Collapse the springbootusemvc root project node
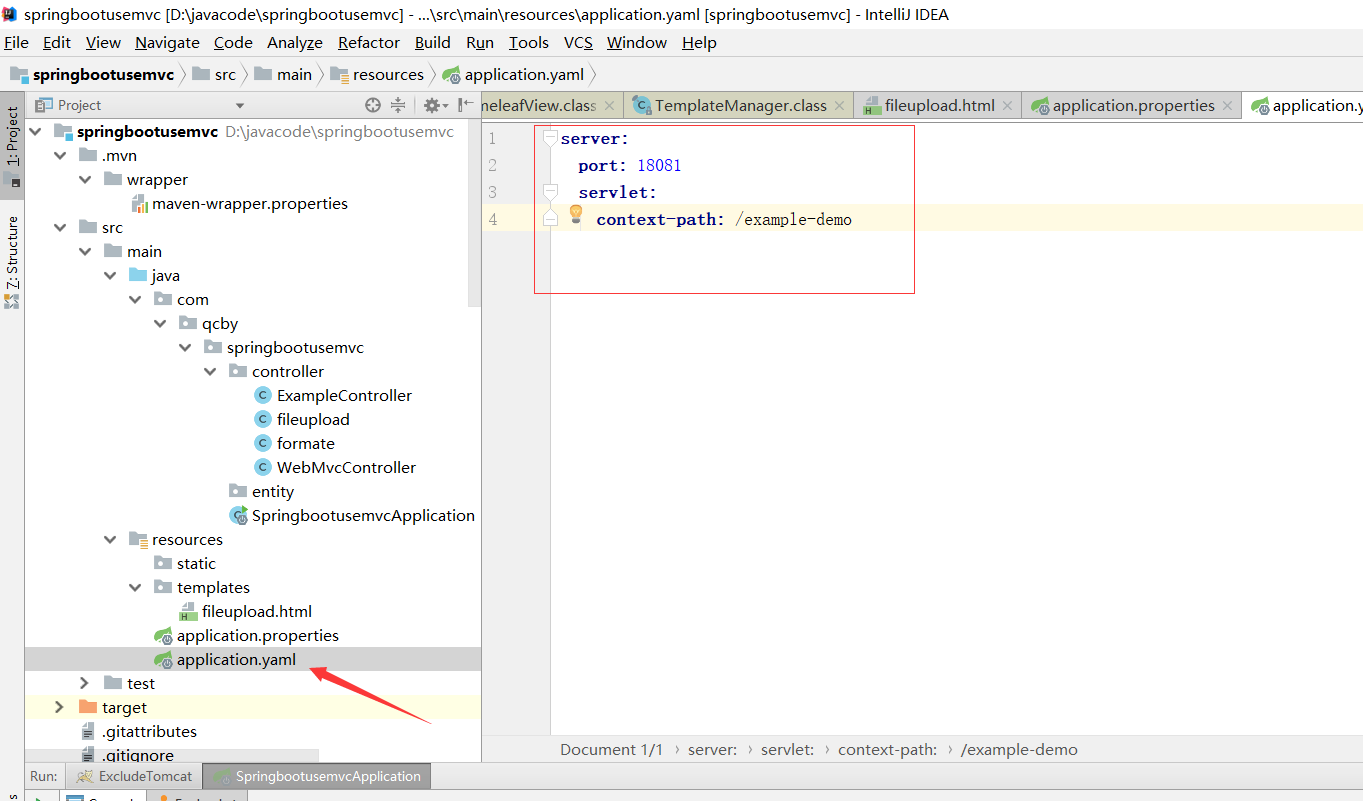Screen dimensions: 1363x801 [35, 131]
